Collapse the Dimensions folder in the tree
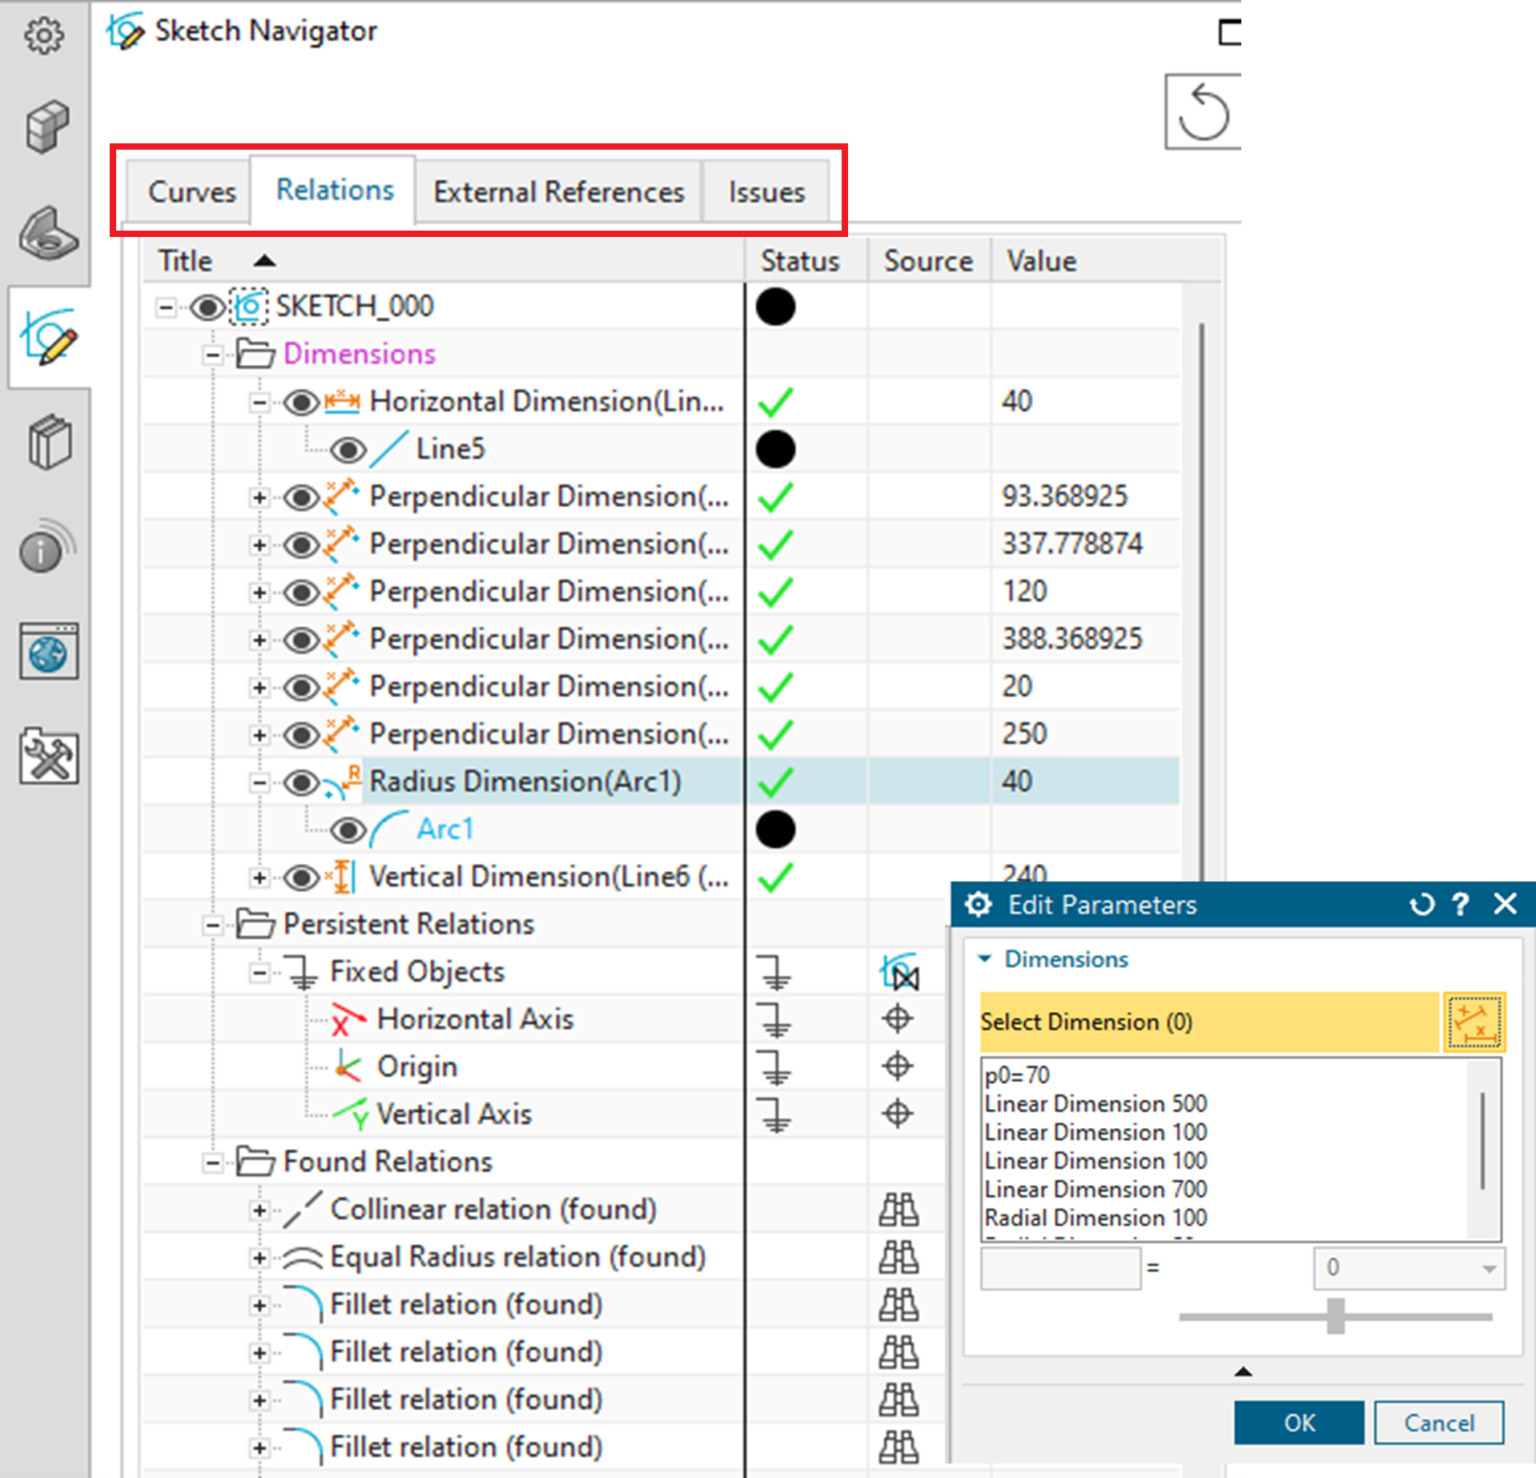 tap(211, 353)
